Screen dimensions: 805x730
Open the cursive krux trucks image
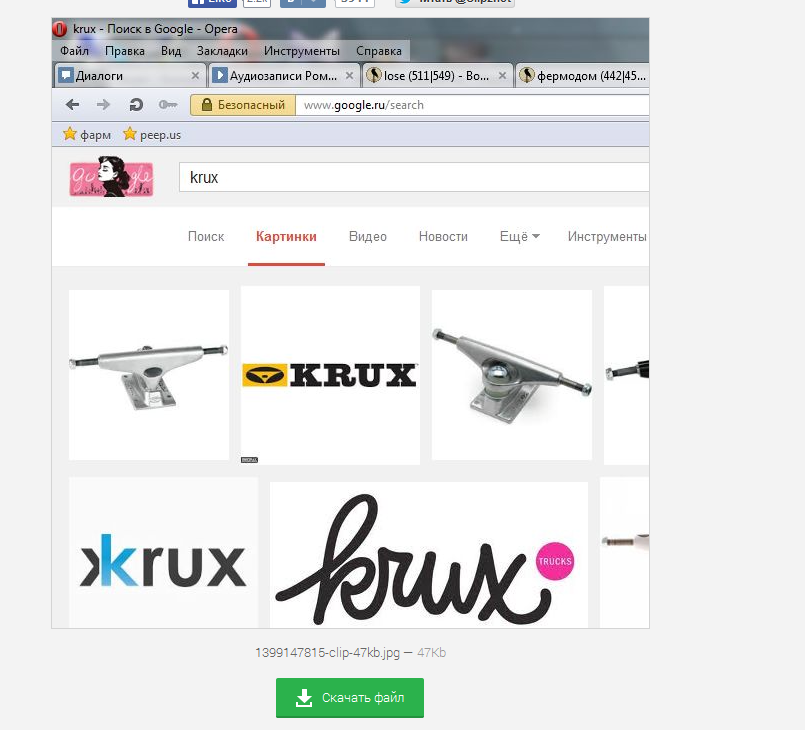(429, 554)
